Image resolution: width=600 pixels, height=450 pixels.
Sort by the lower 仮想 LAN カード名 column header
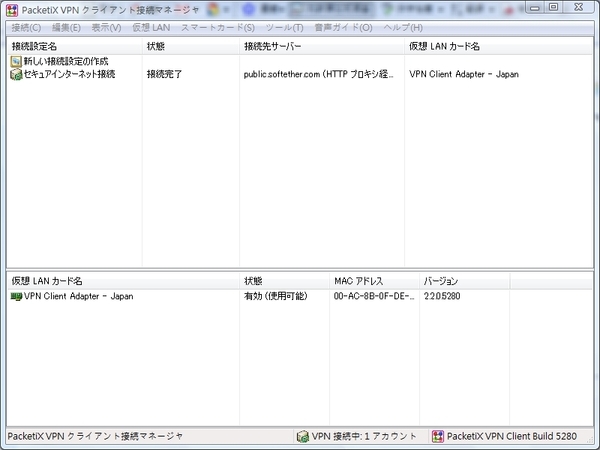pos(123,281)
